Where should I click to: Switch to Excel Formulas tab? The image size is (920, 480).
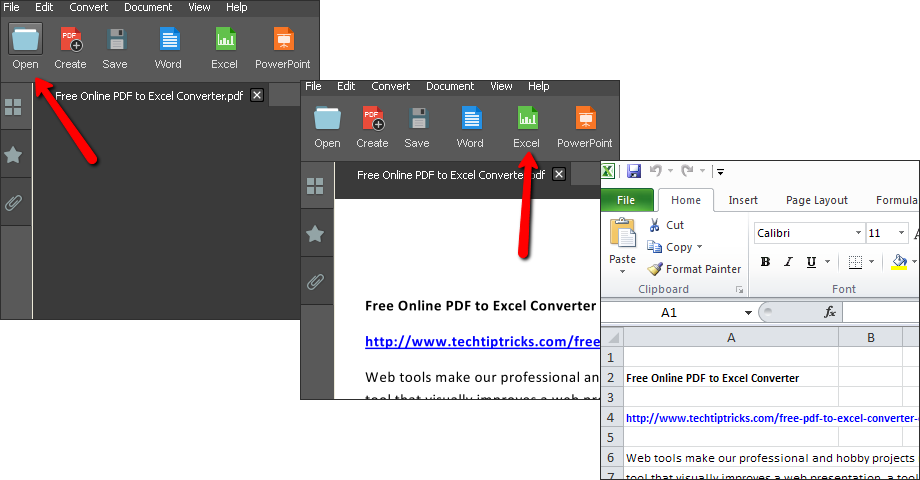(x=897, y=200)
